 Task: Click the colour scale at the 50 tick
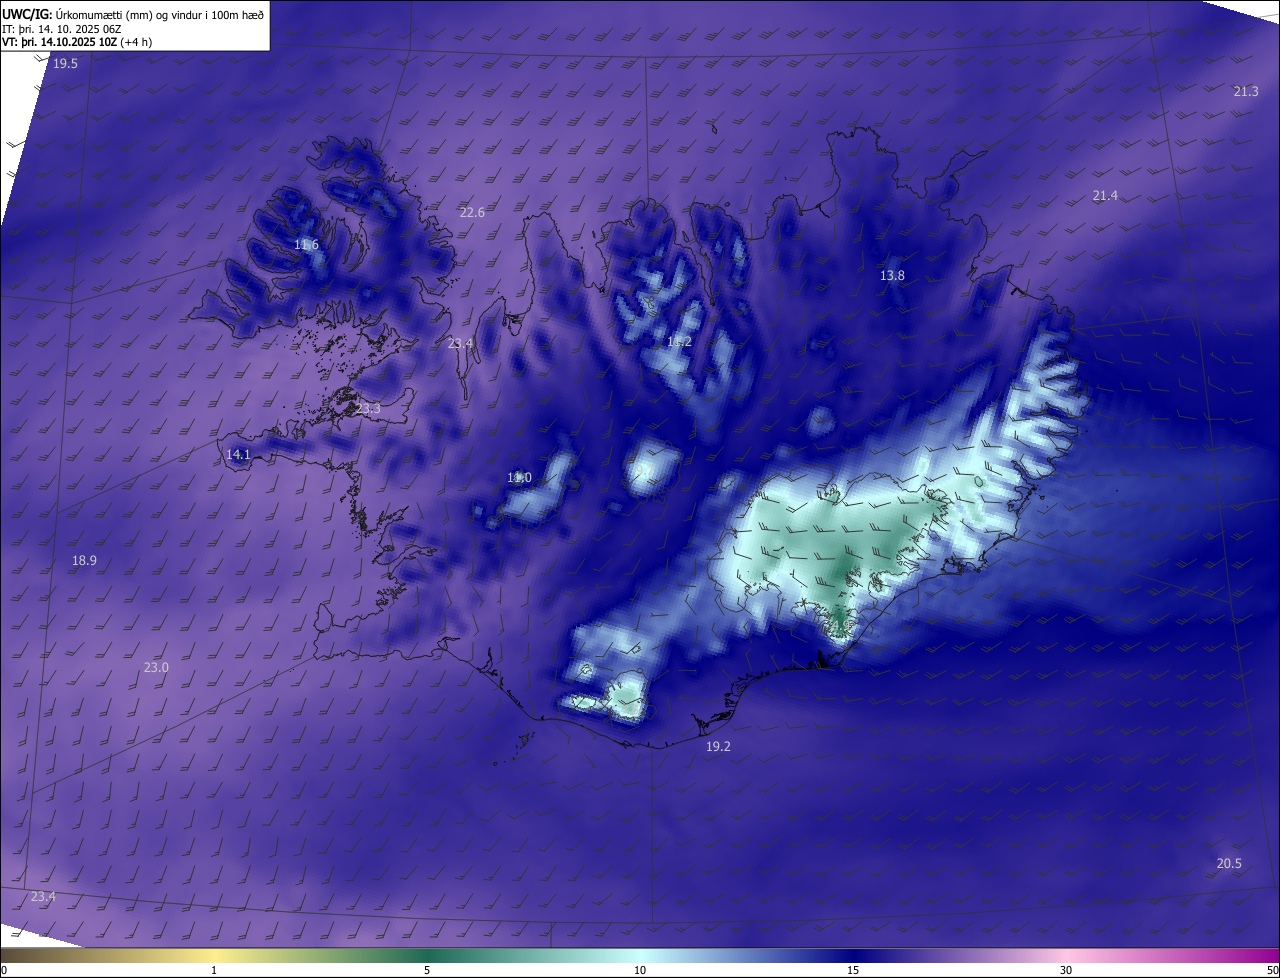pyautogui.click(x=1272, y=970)
